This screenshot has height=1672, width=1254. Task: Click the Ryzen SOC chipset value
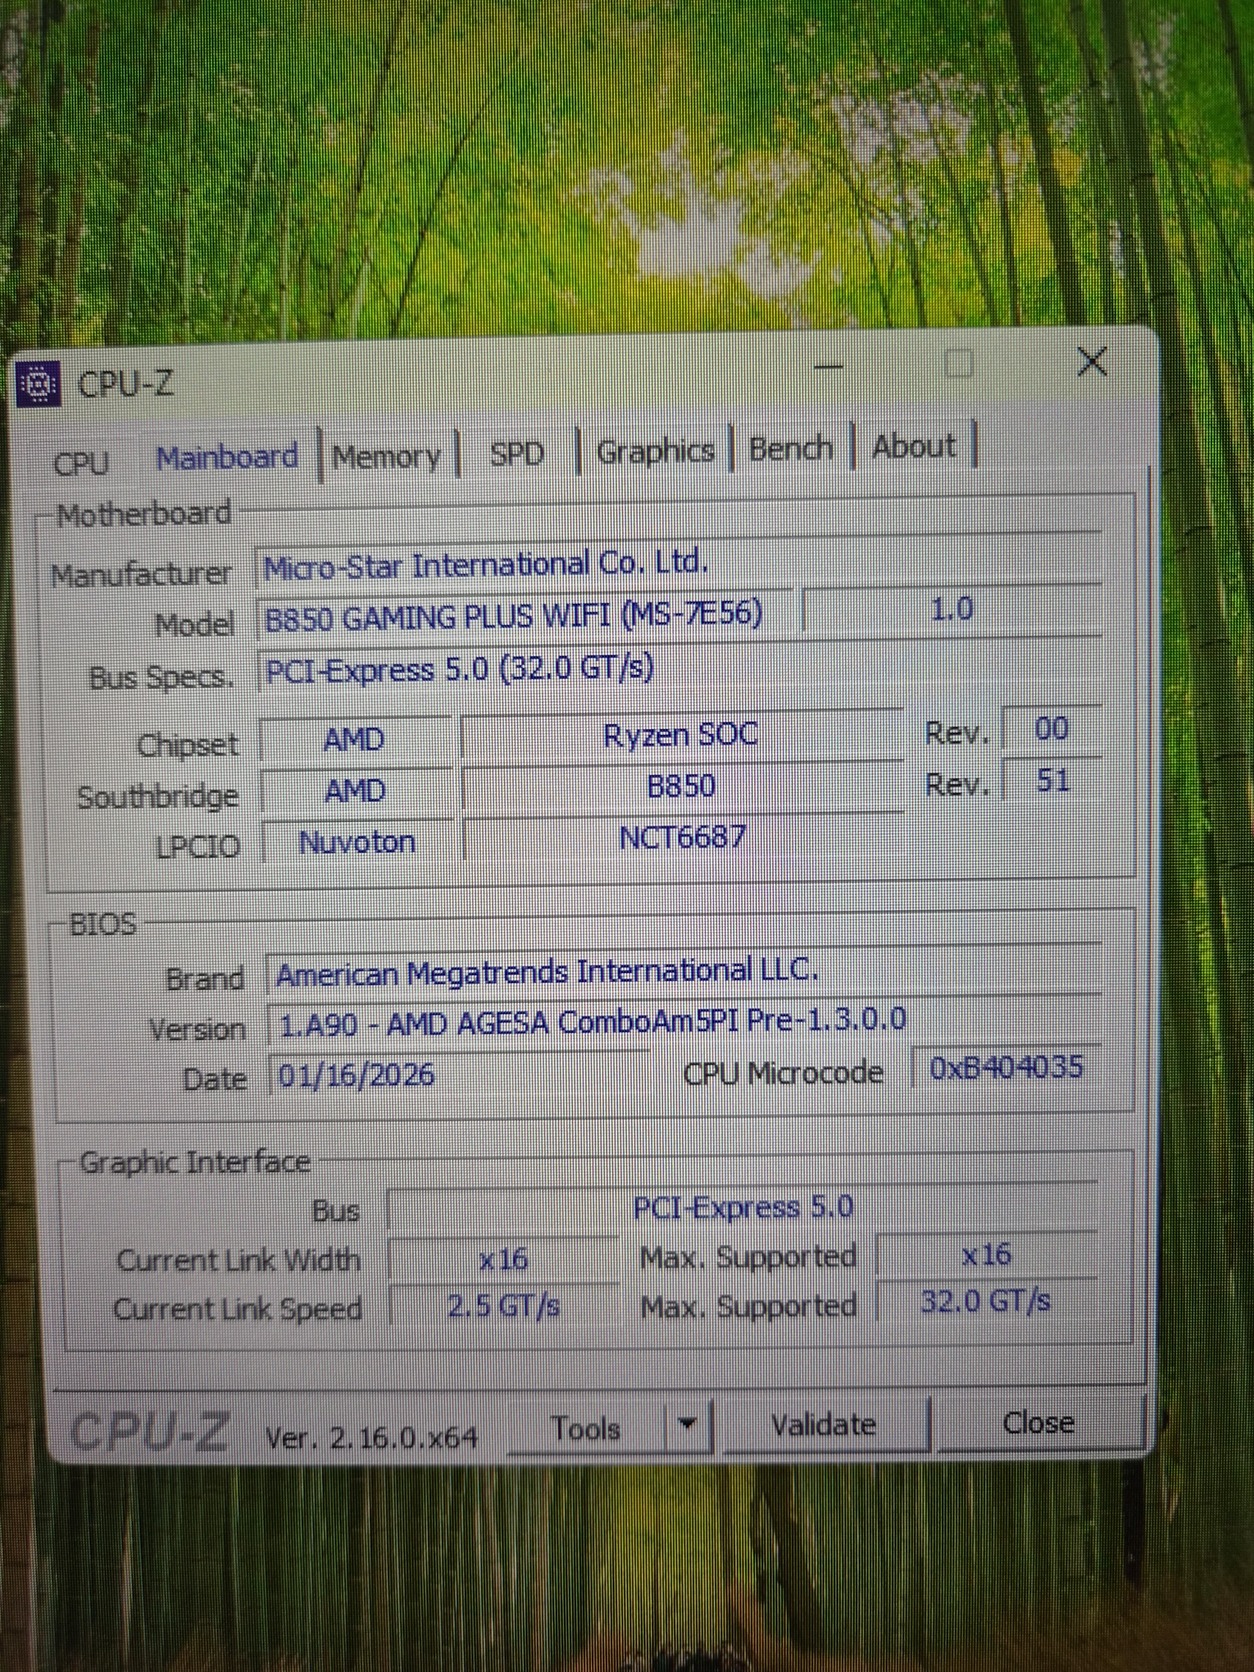(x=681, y=735)
